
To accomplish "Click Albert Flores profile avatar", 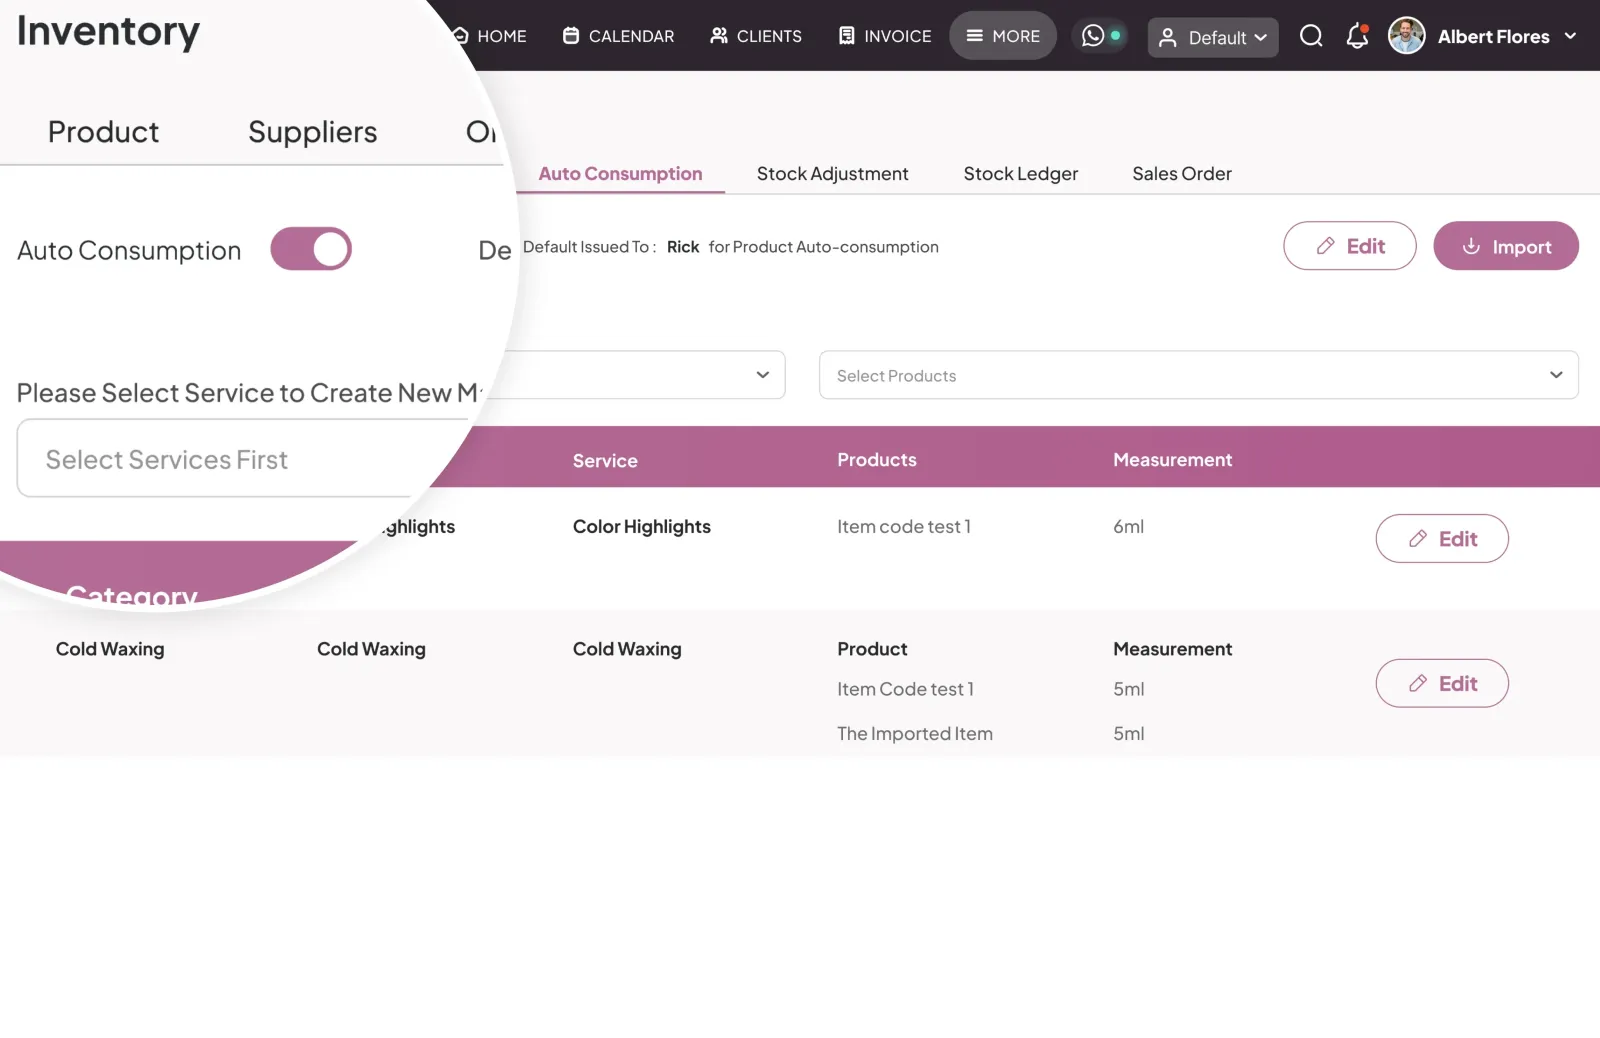I will tap(1407, 36).
